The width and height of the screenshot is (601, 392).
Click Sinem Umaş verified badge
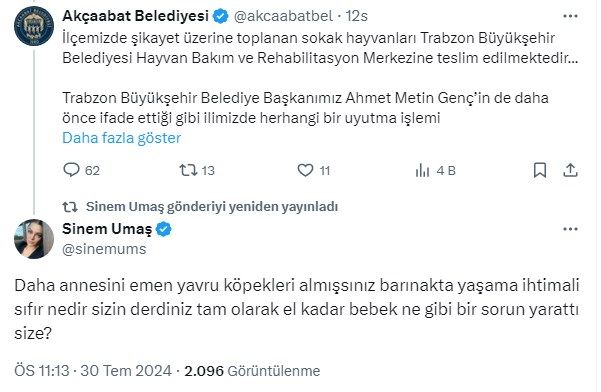tap(164, 229)
